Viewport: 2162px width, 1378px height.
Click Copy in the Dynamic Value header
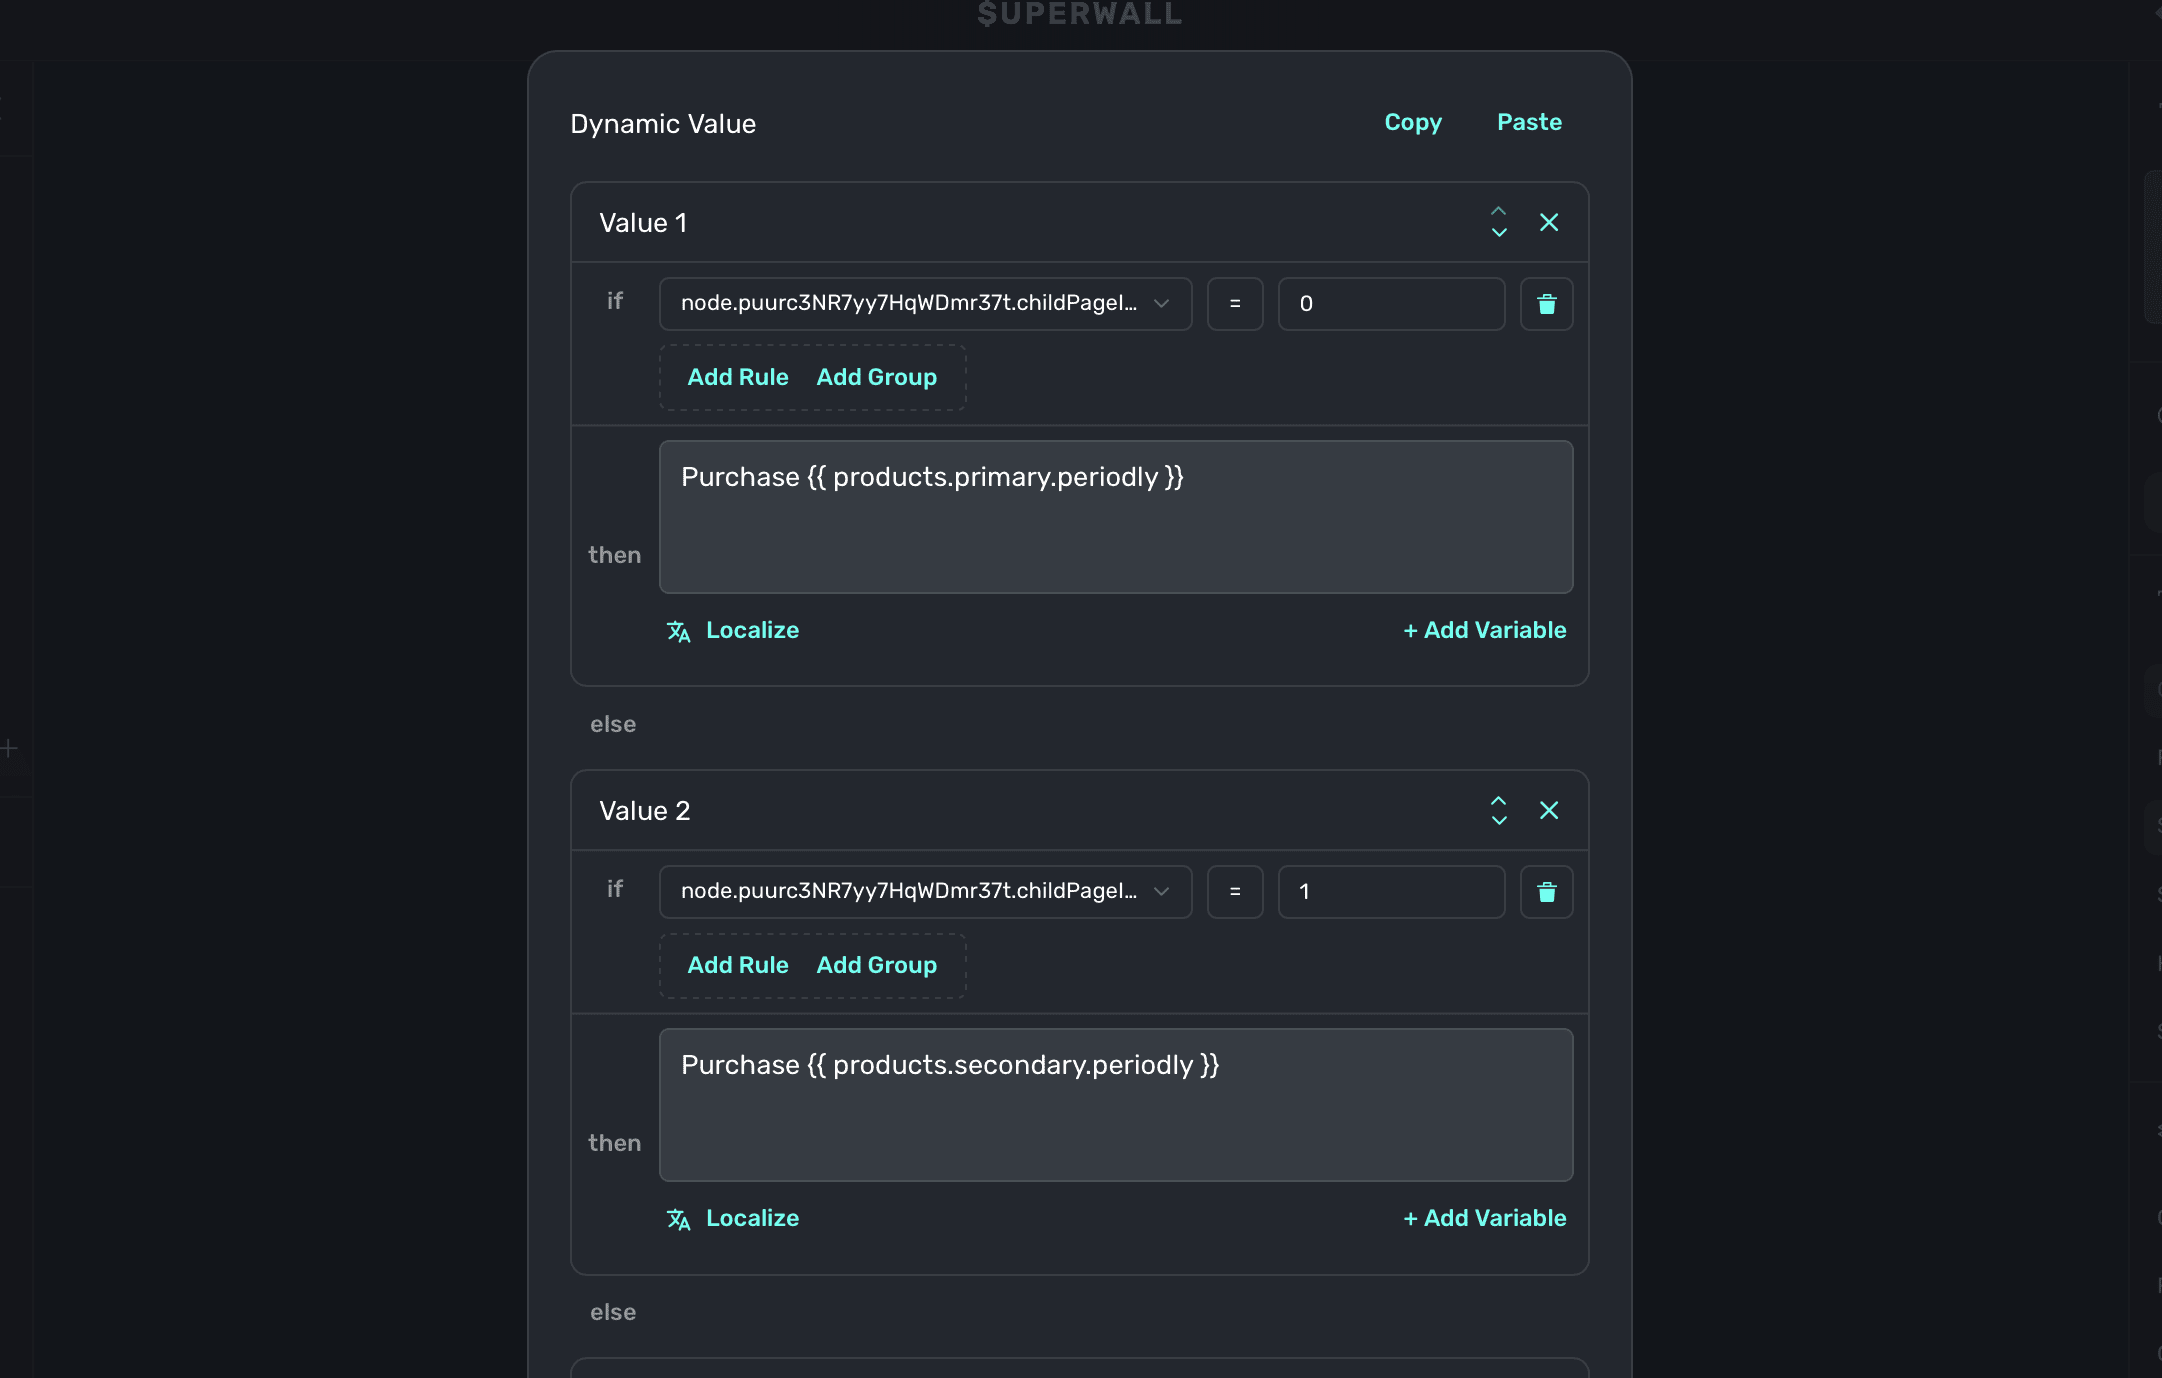(x=1412, y=122)
